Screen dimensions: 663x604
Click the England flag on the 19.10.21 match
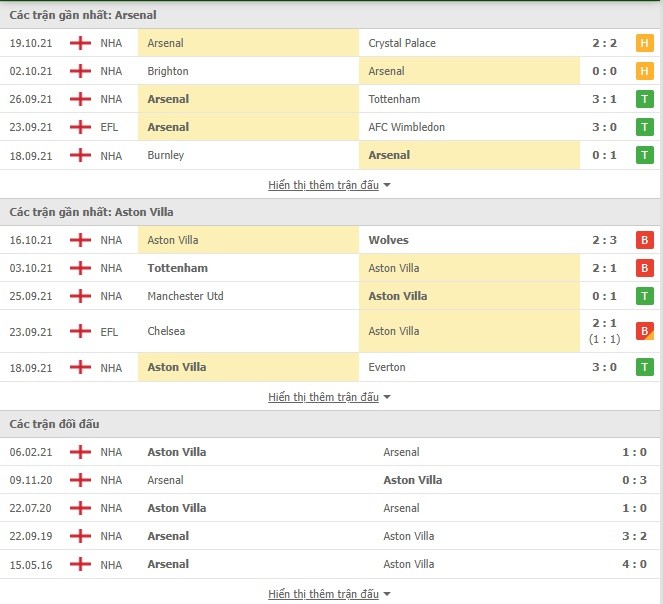[80, 43]
